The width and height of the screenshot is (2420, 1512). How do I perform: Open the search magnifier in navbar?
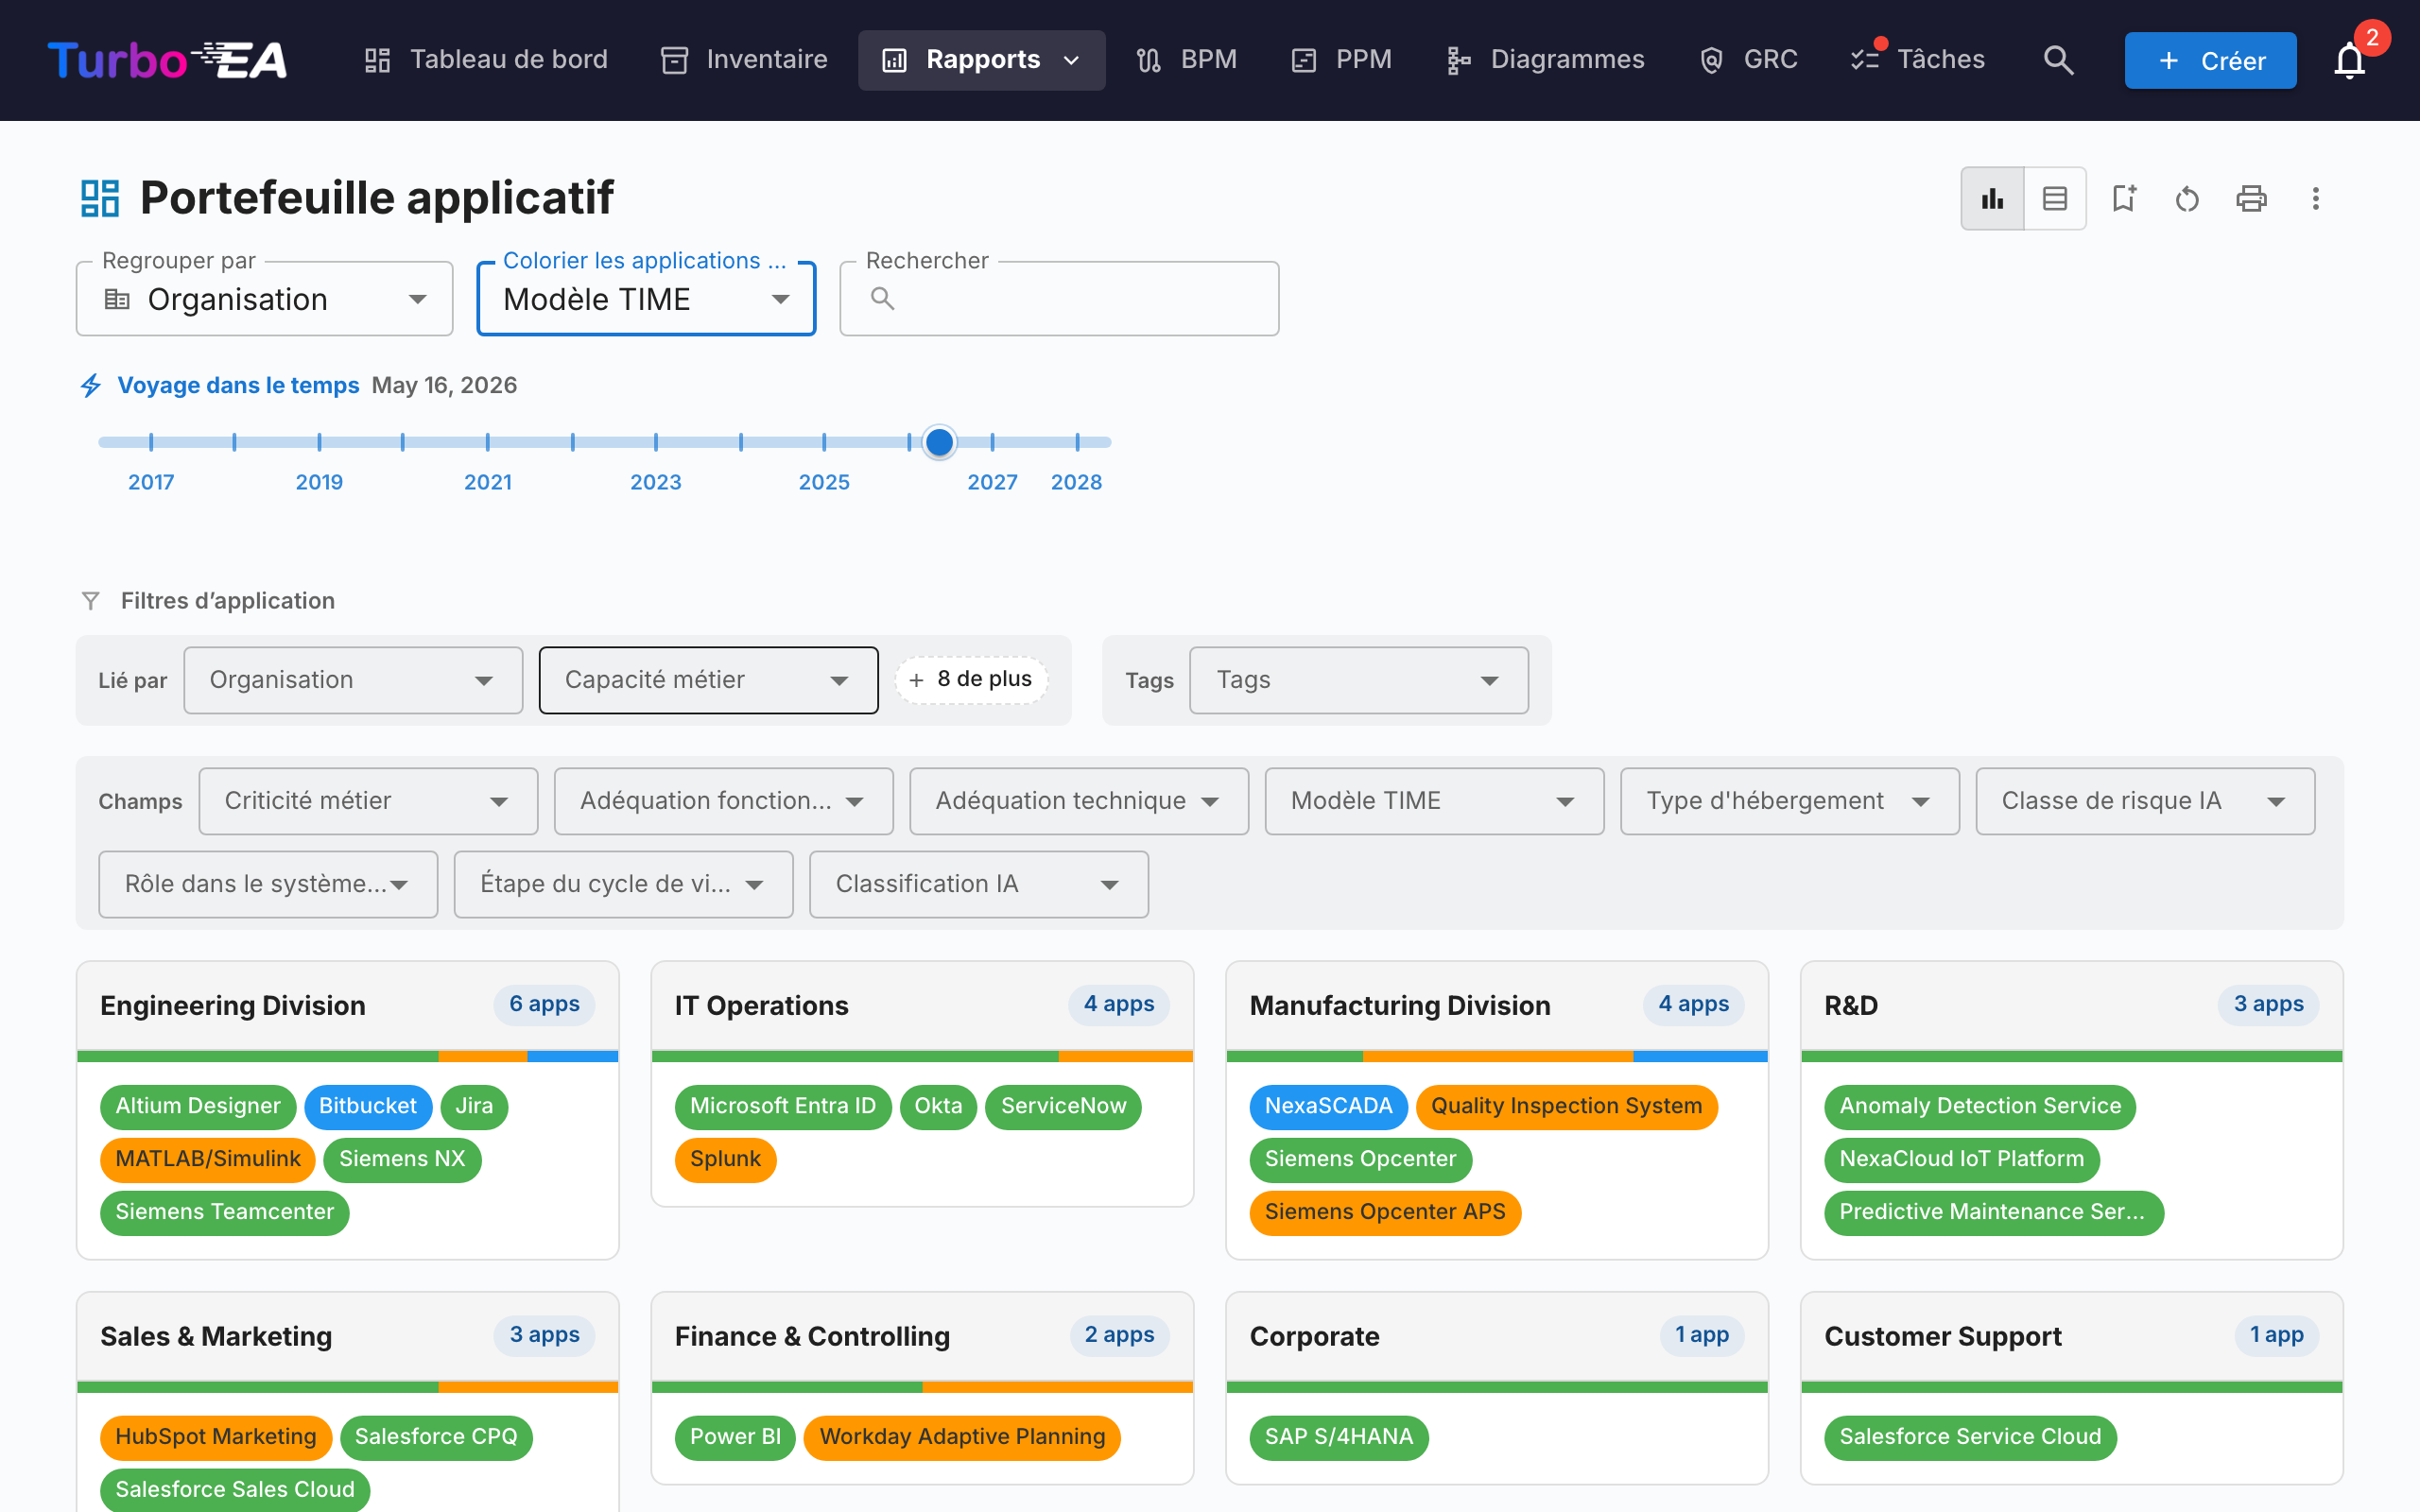2058,60
